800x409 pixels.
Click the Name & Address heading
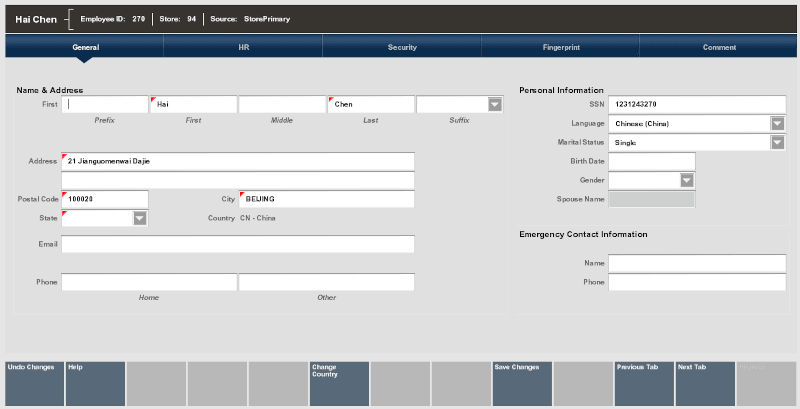point(49,90)
